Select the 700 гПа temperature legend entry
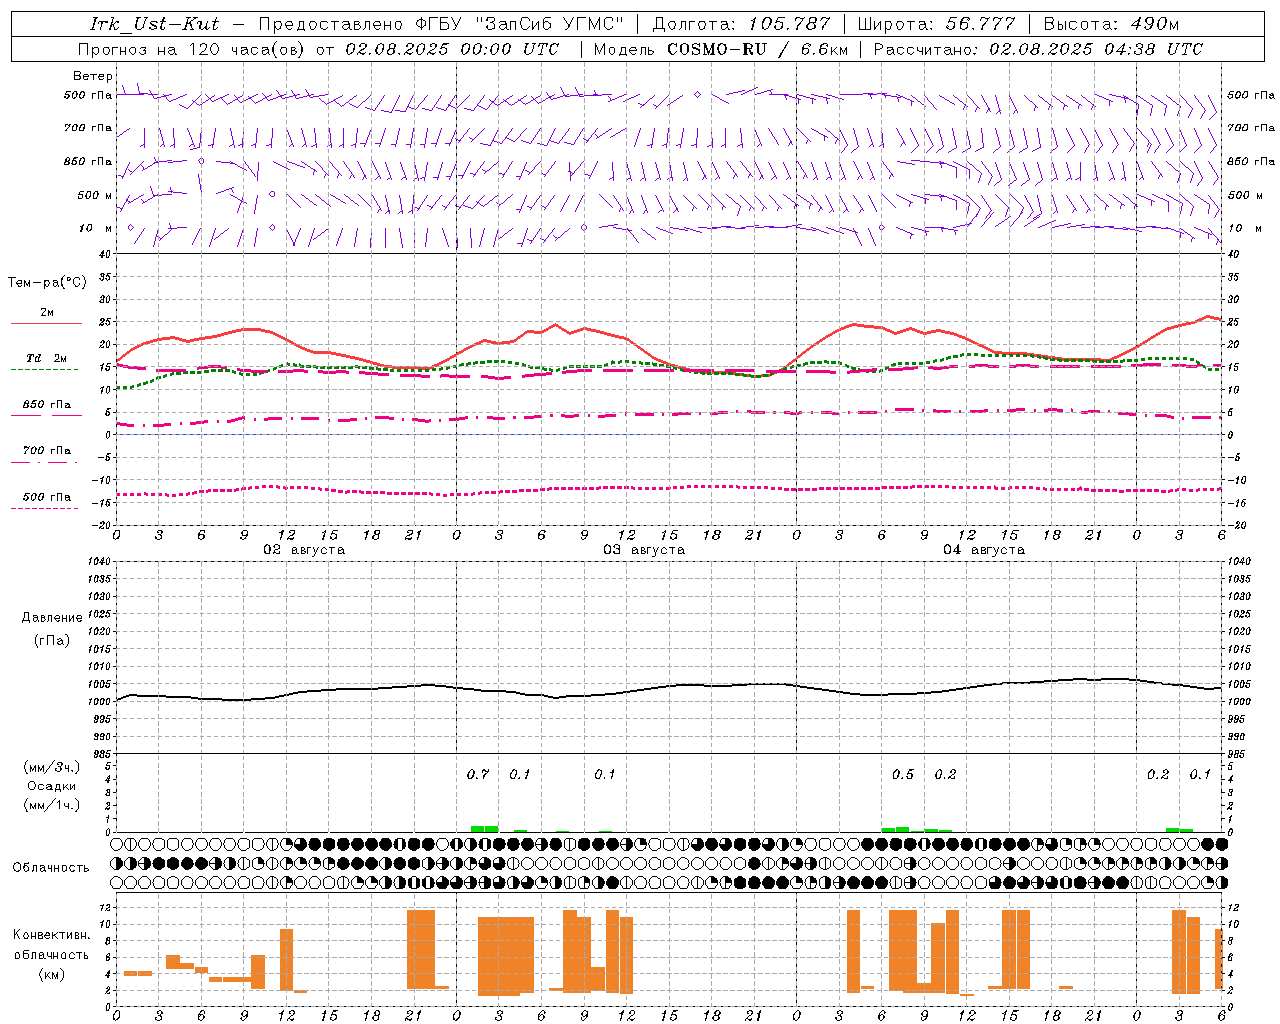The image size is (1280, 1024). 47,450
